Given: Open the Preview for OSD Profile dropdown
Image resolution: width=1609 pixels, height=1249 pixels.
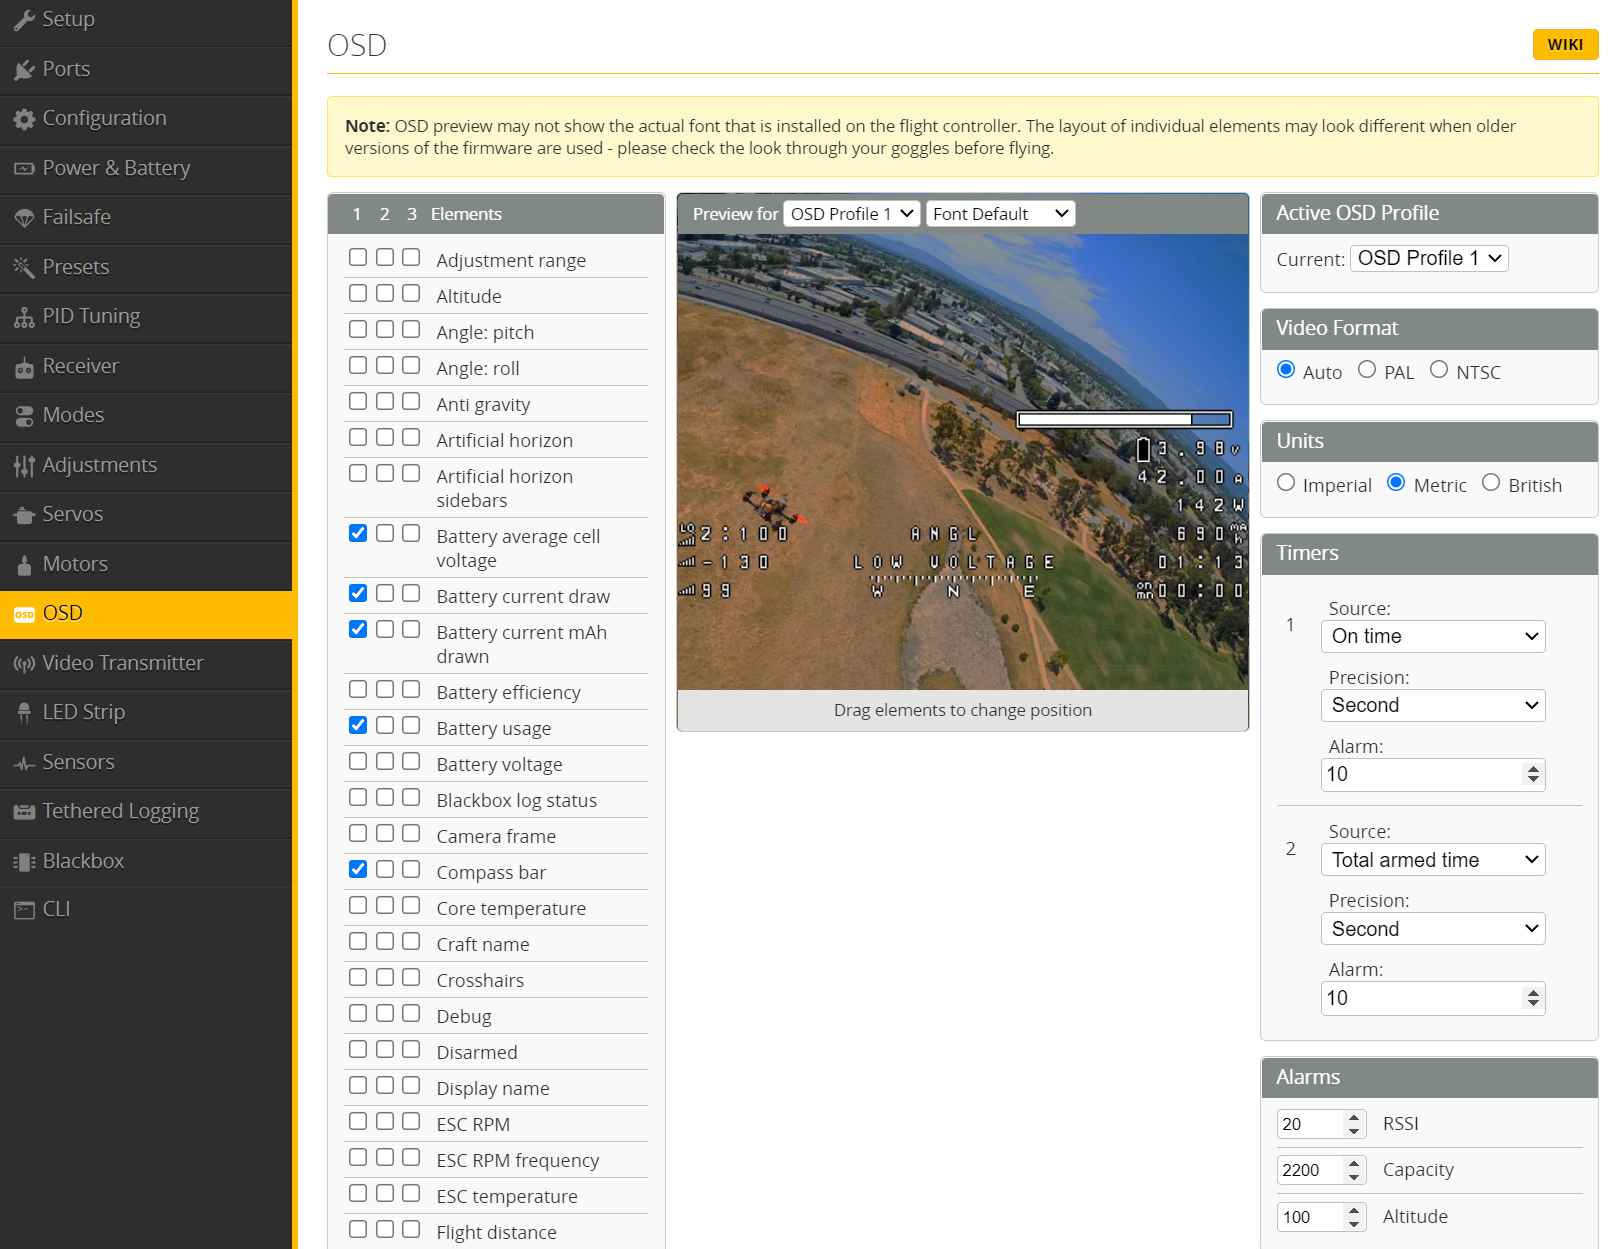Looking at the screenshot, I should click(851, 214).
